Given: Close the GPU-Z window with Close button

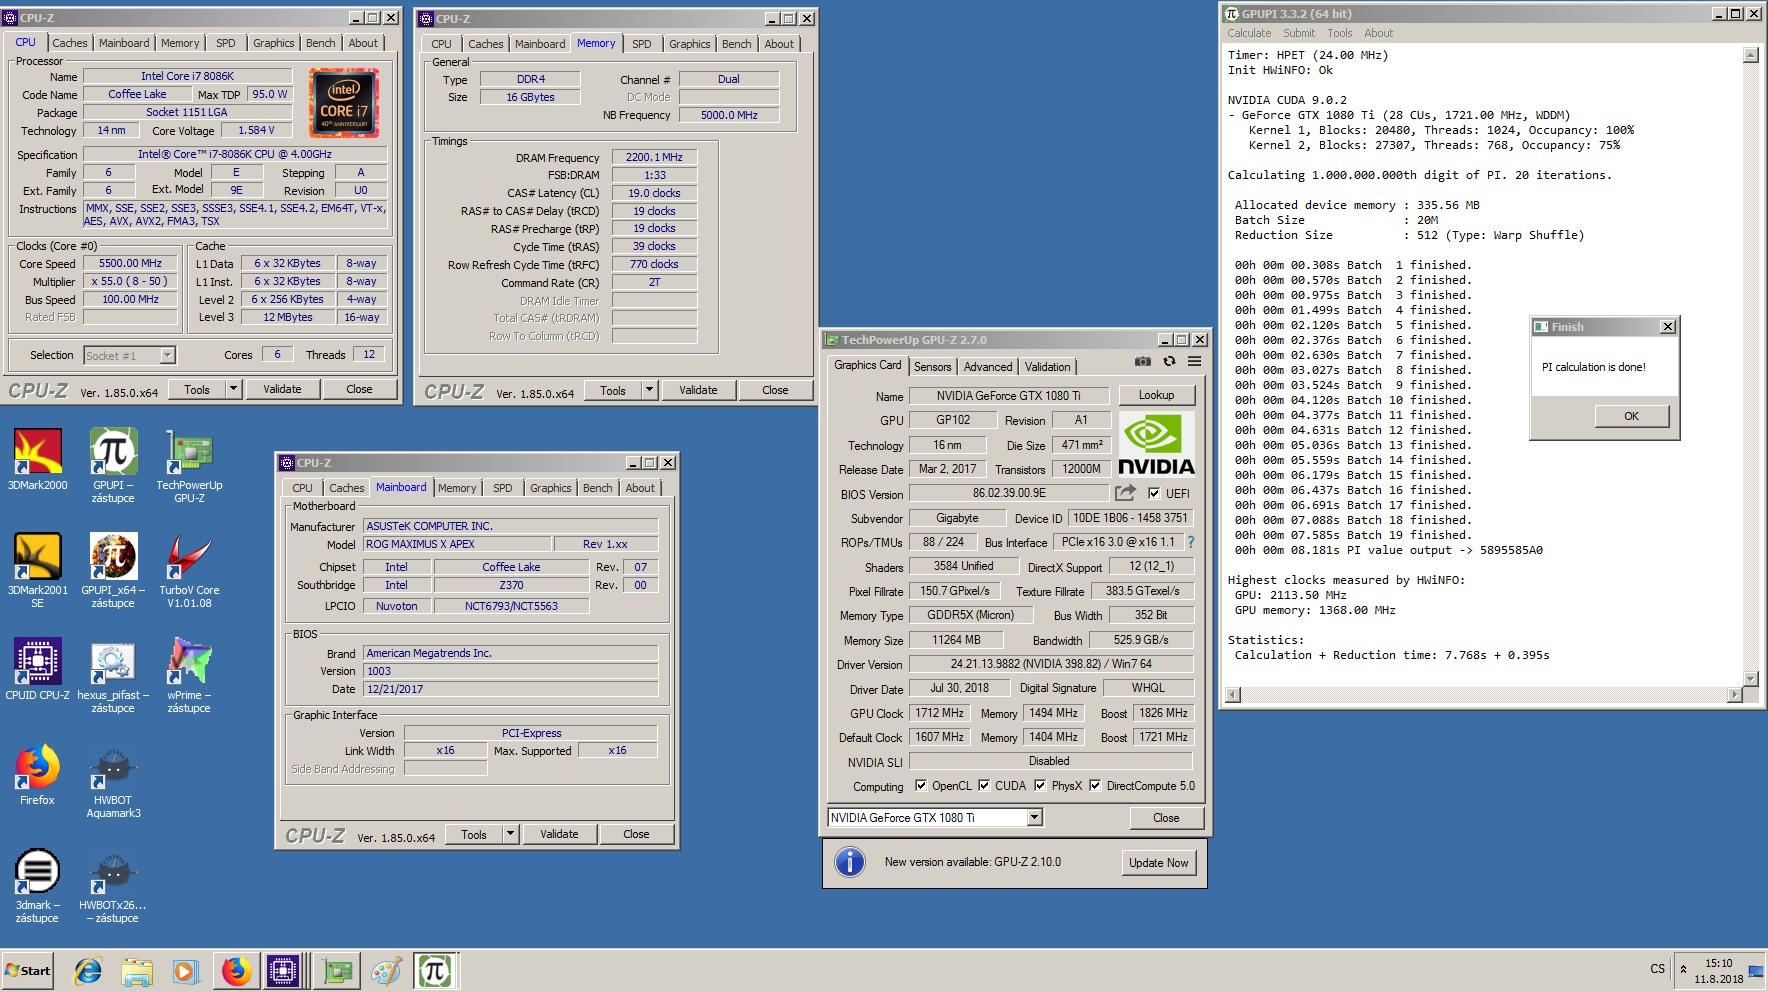Looking at the screenshot, I should pos(1166,818).
